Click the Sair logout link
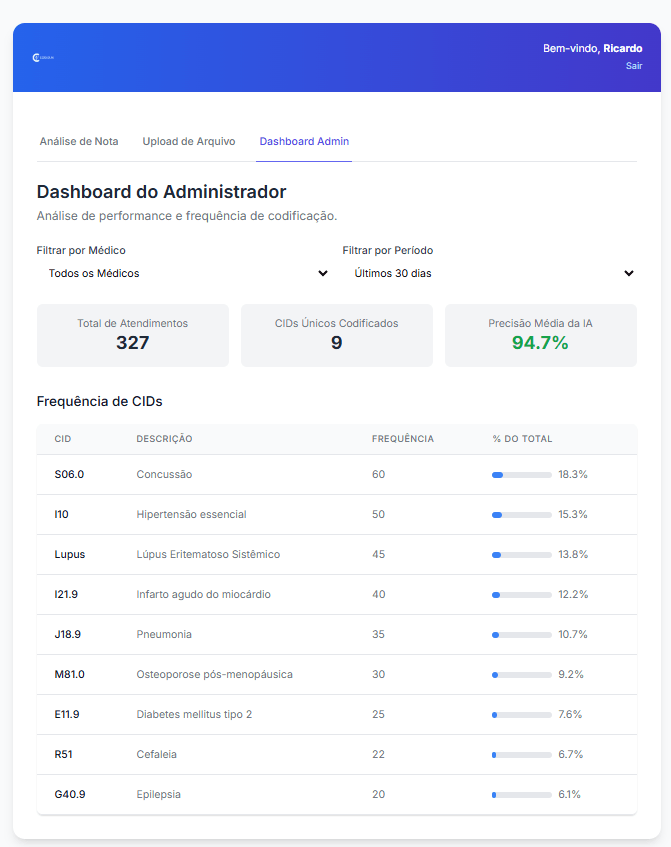 click(x=634, y=66)
